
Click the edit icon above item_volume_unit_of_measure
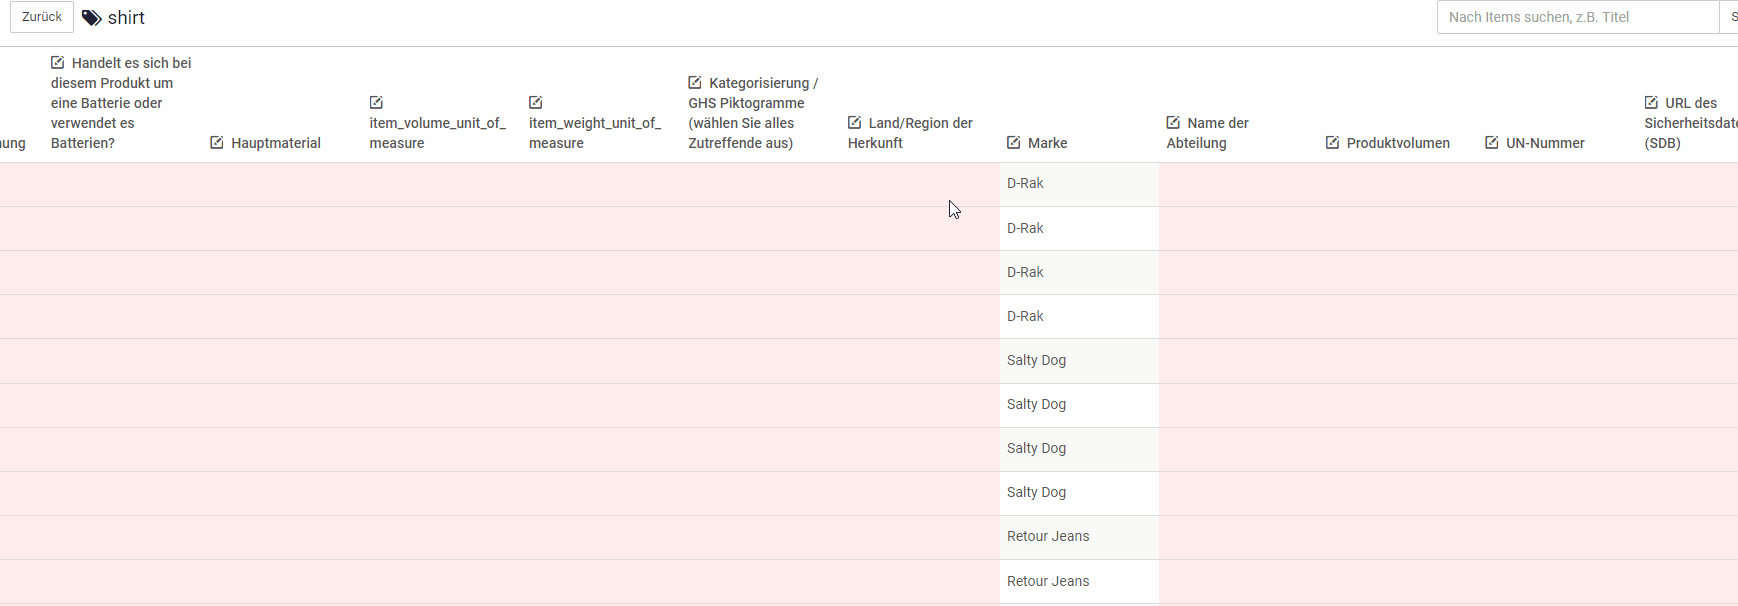click(x=376, y=103)
